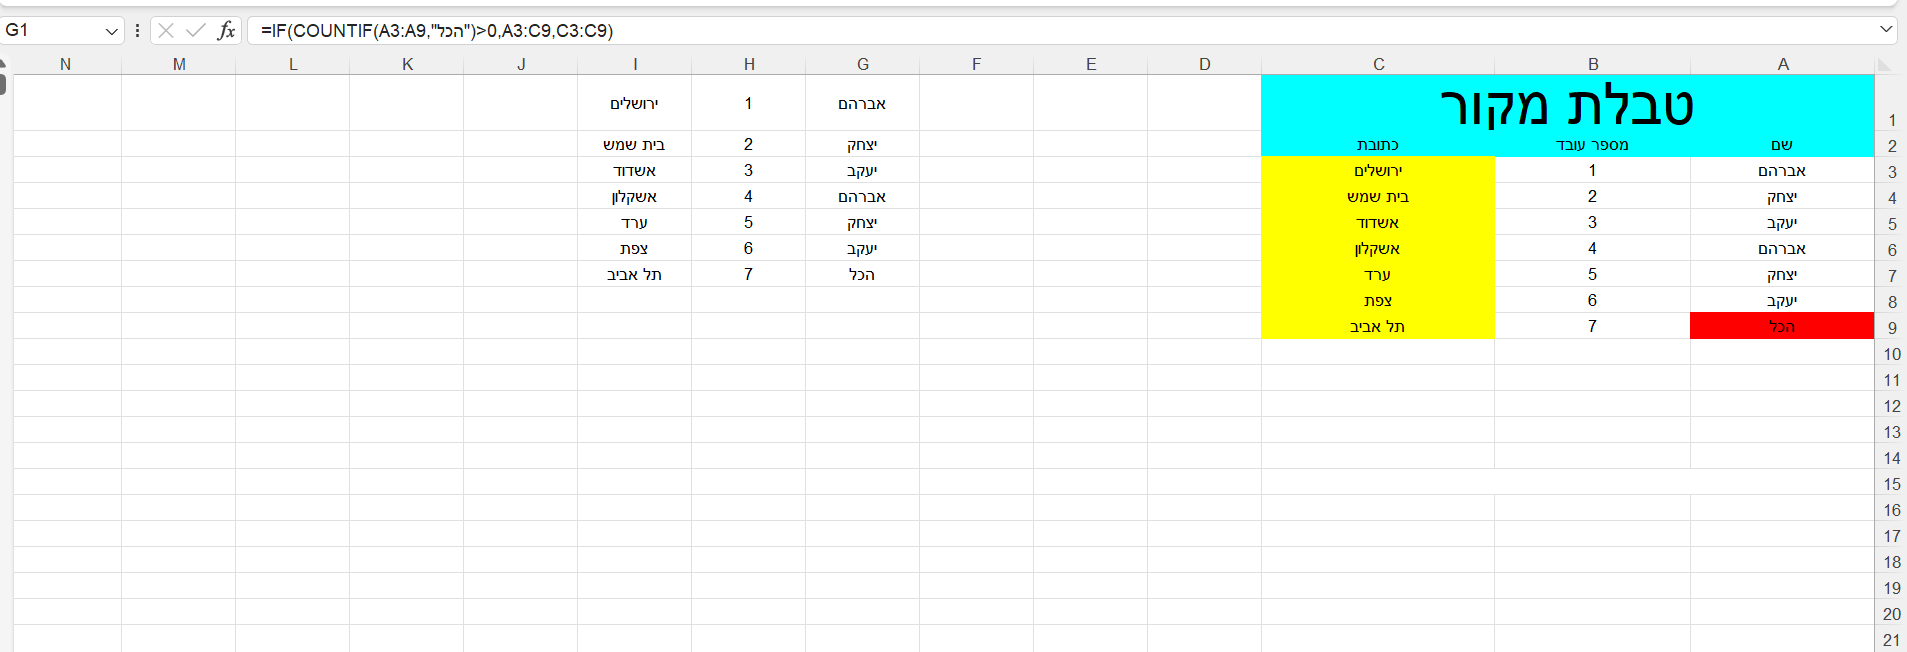Select column H header
1907x652 pixels.
(x=749, y=65)
